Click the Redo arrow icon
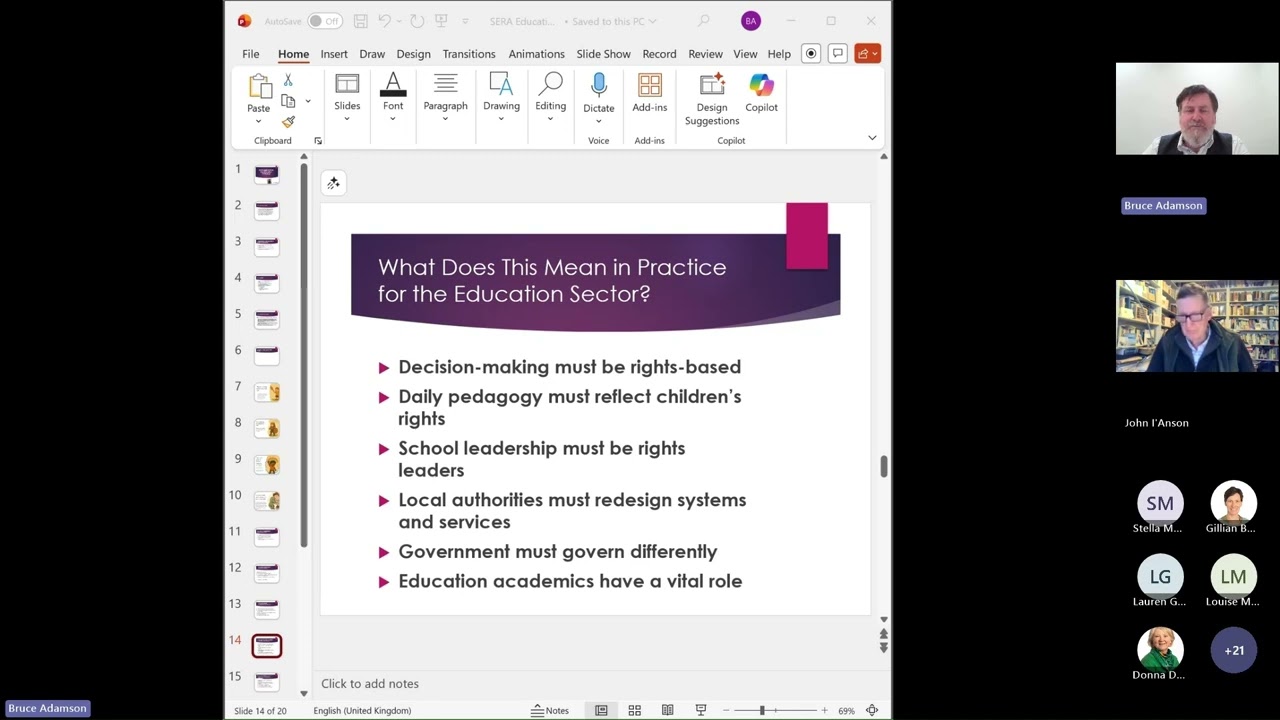This screenshot has width=1280, height=720. 417,21
